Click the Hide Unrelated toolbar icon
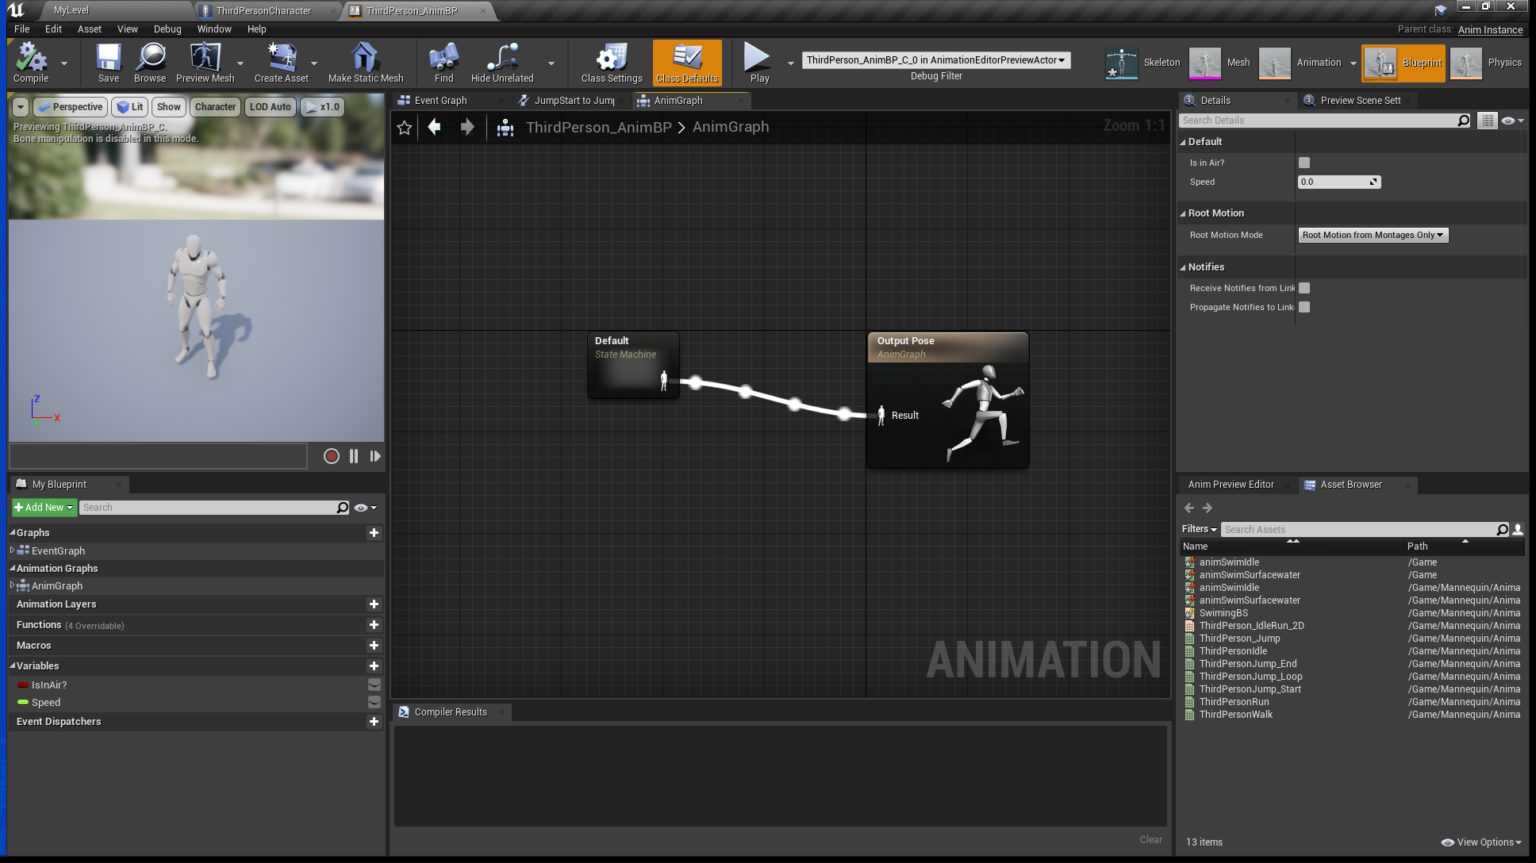 click(x=500, y=62)
